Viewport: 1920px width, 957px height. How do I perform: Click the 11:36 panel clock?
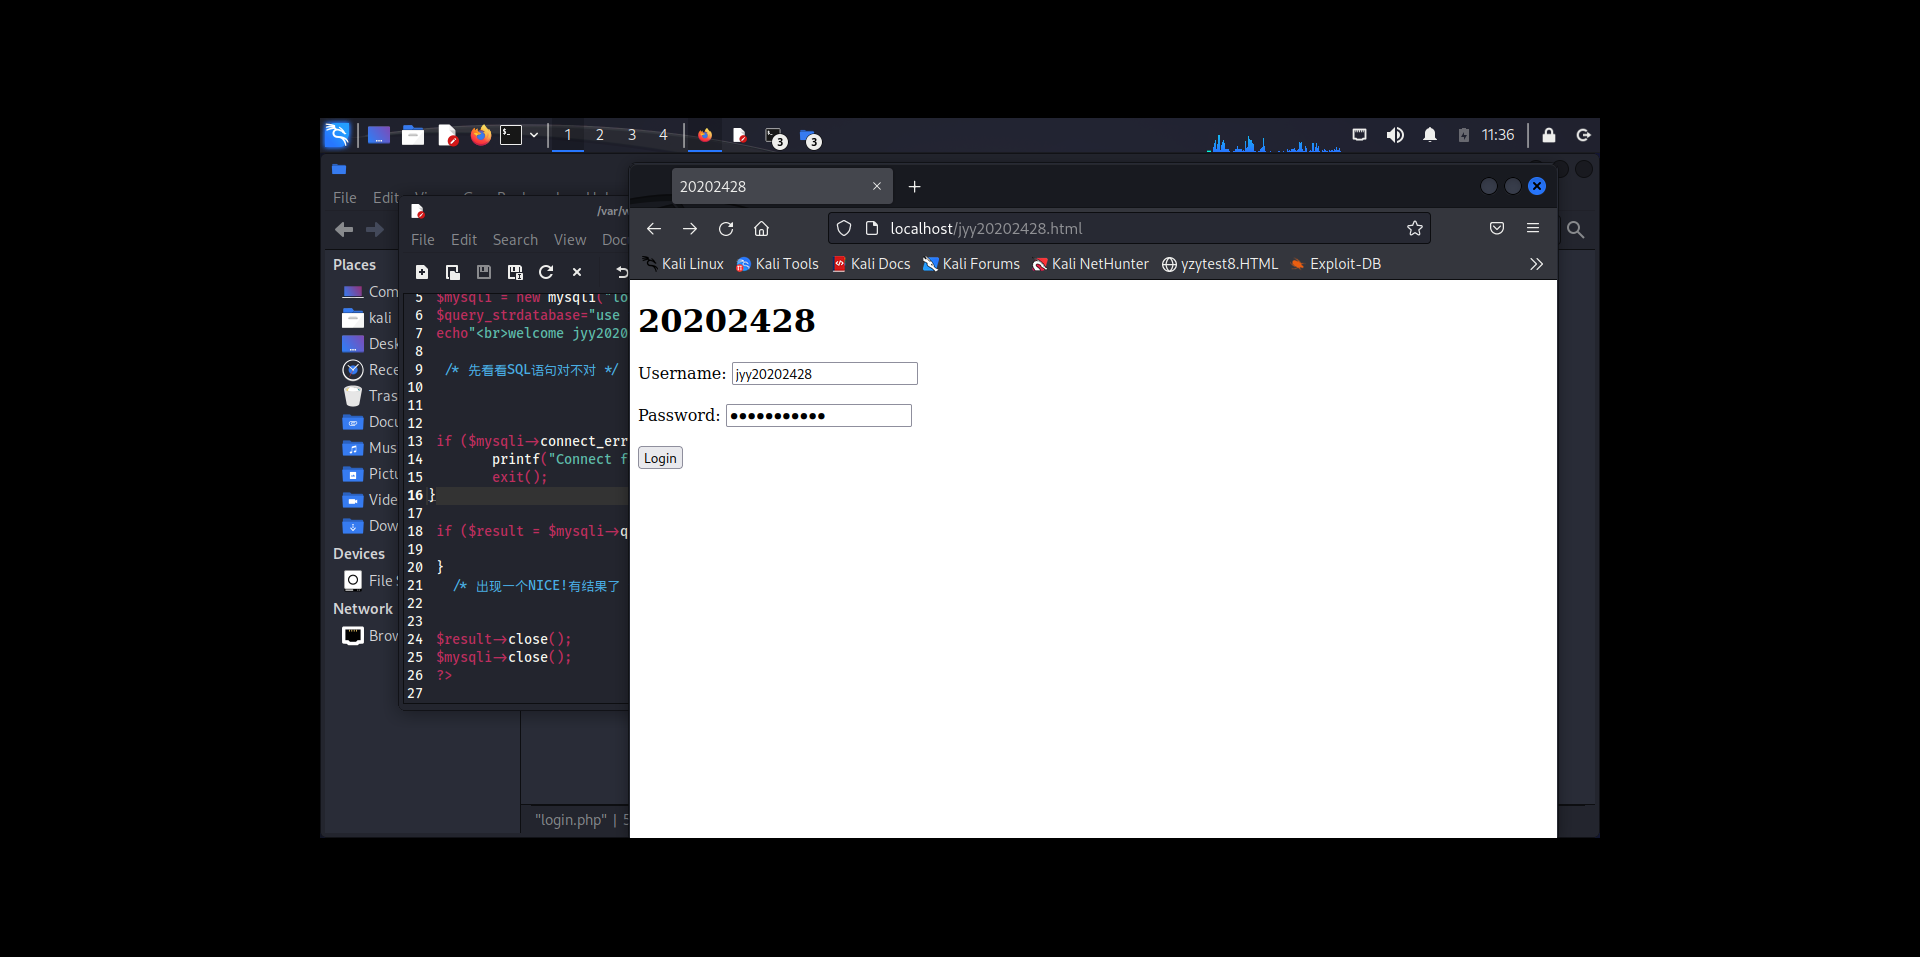tap(1498, 135)
